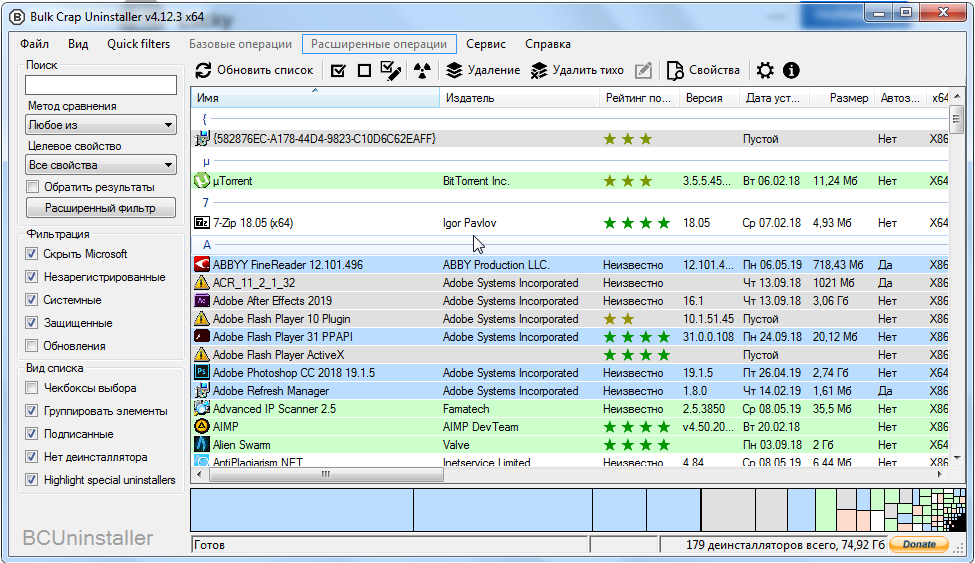Toggle the Защищенные checkbox
The image size is (975, 563).
coord(32,323)
